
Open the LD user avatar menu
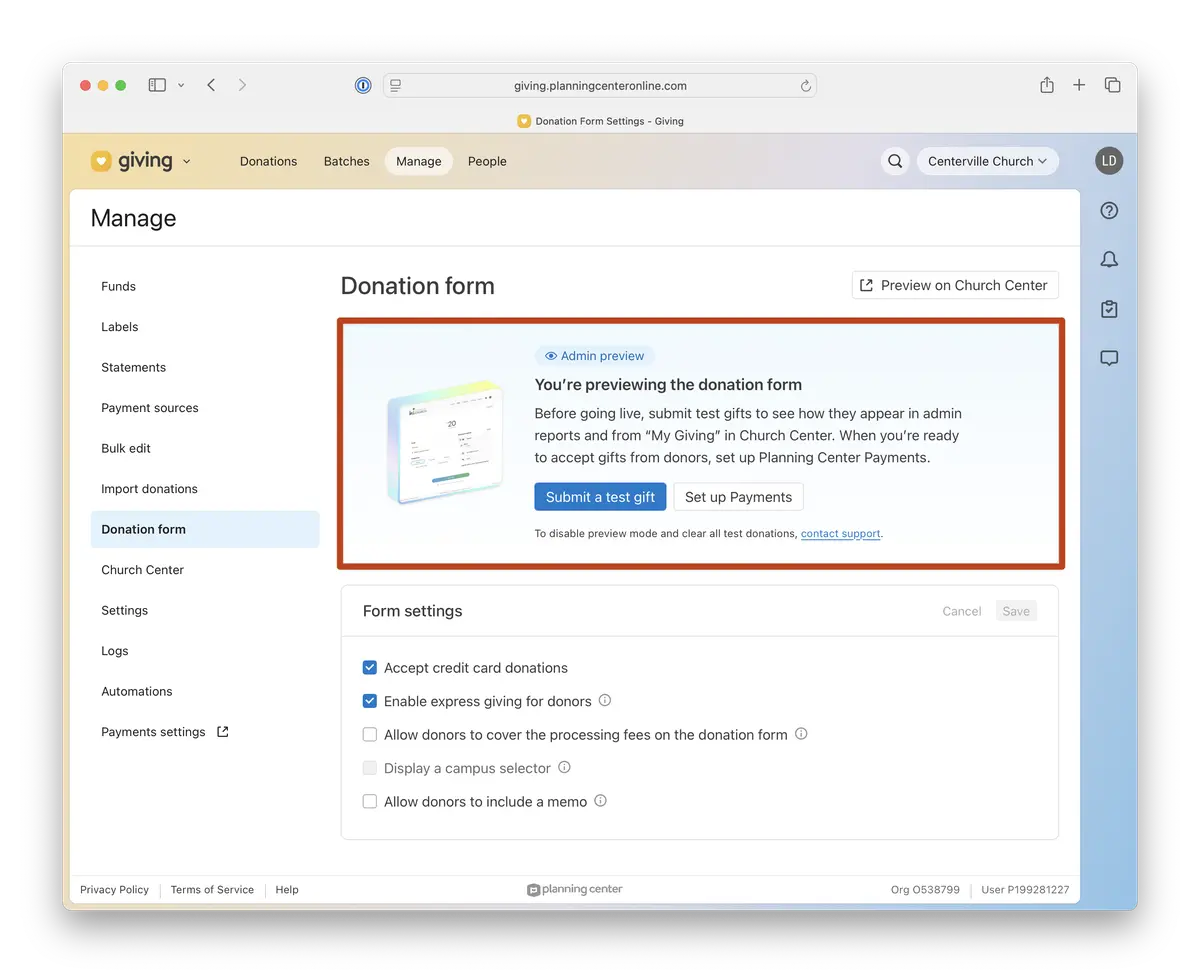tap(1109, 161)
